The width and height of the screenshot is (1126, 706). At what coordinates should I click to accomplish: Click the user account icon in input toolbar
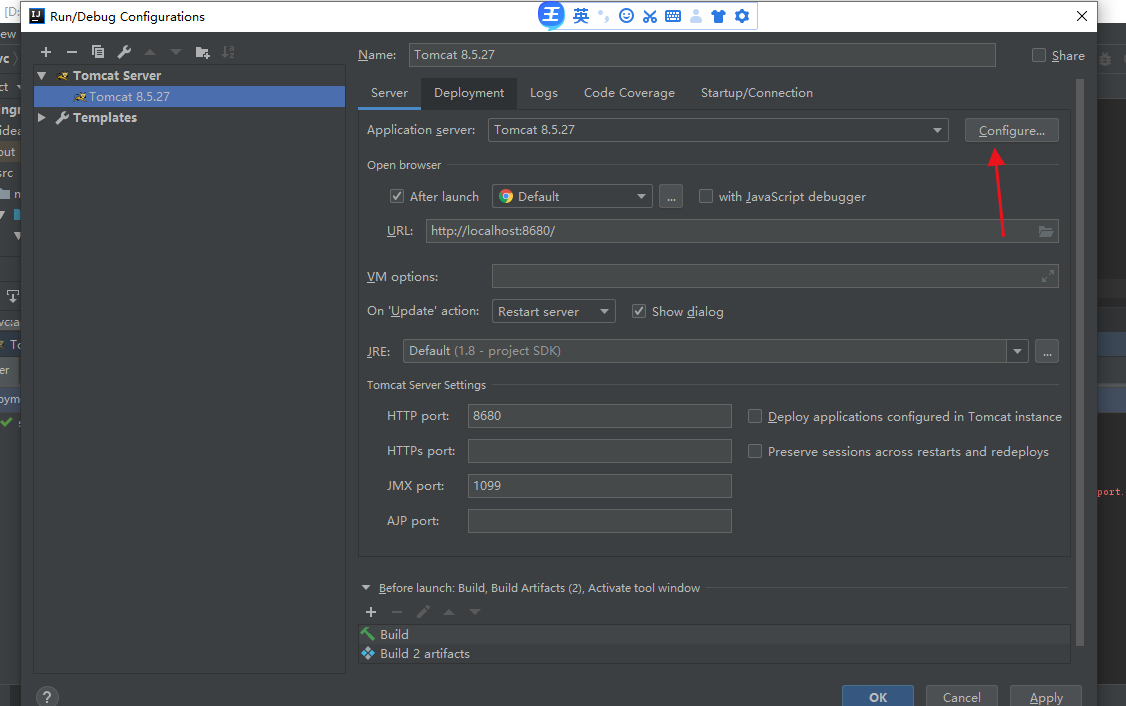[695, 16]
